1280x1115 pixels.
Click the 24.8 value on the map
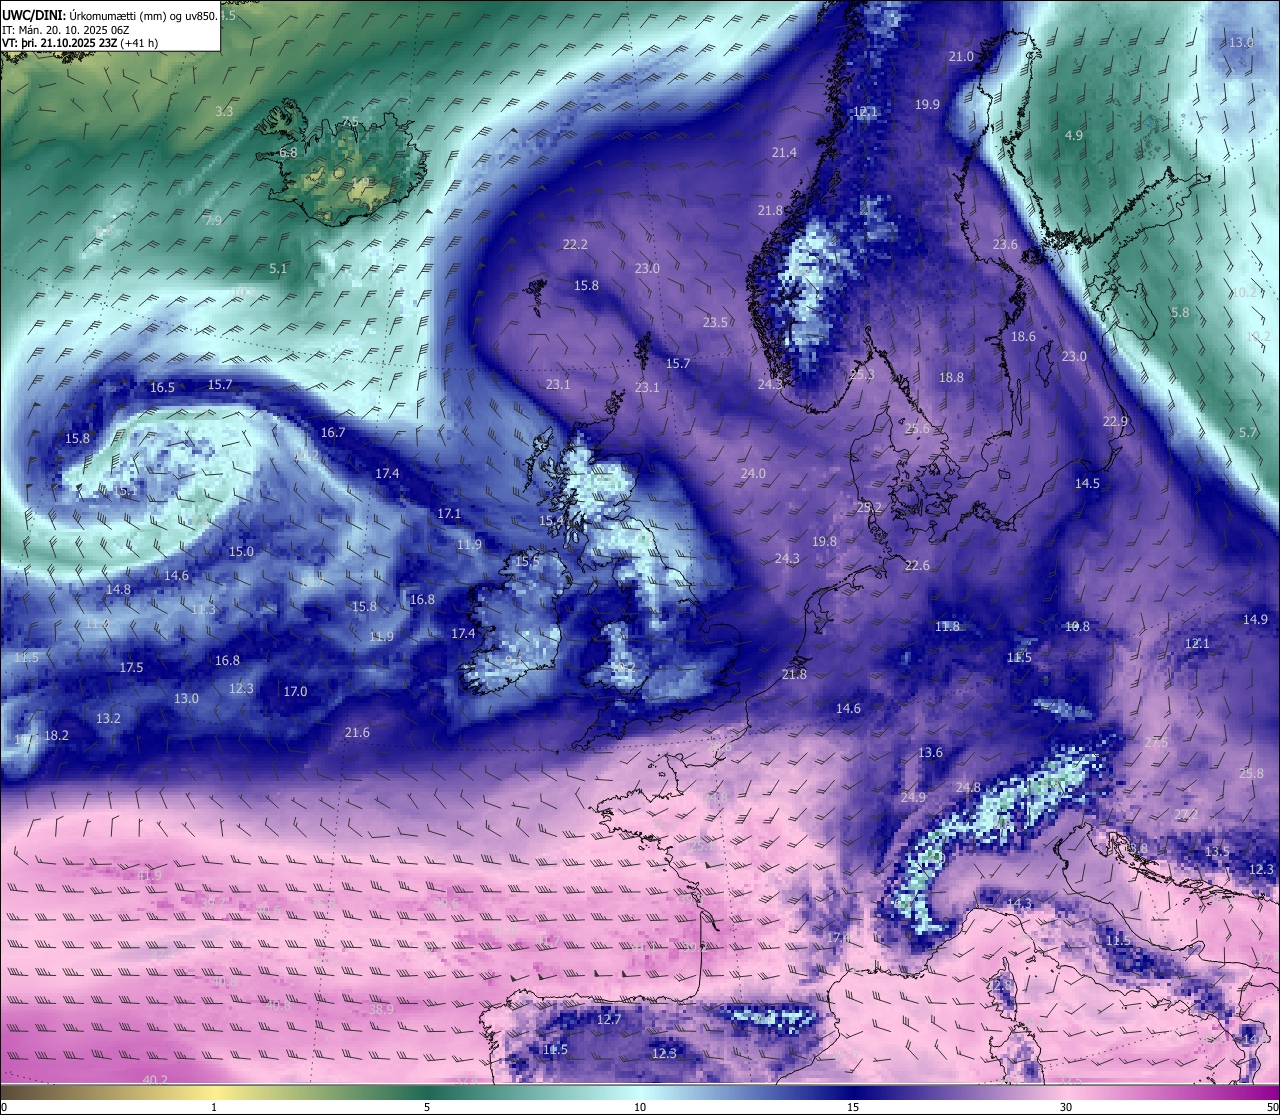tap(968, 787)
